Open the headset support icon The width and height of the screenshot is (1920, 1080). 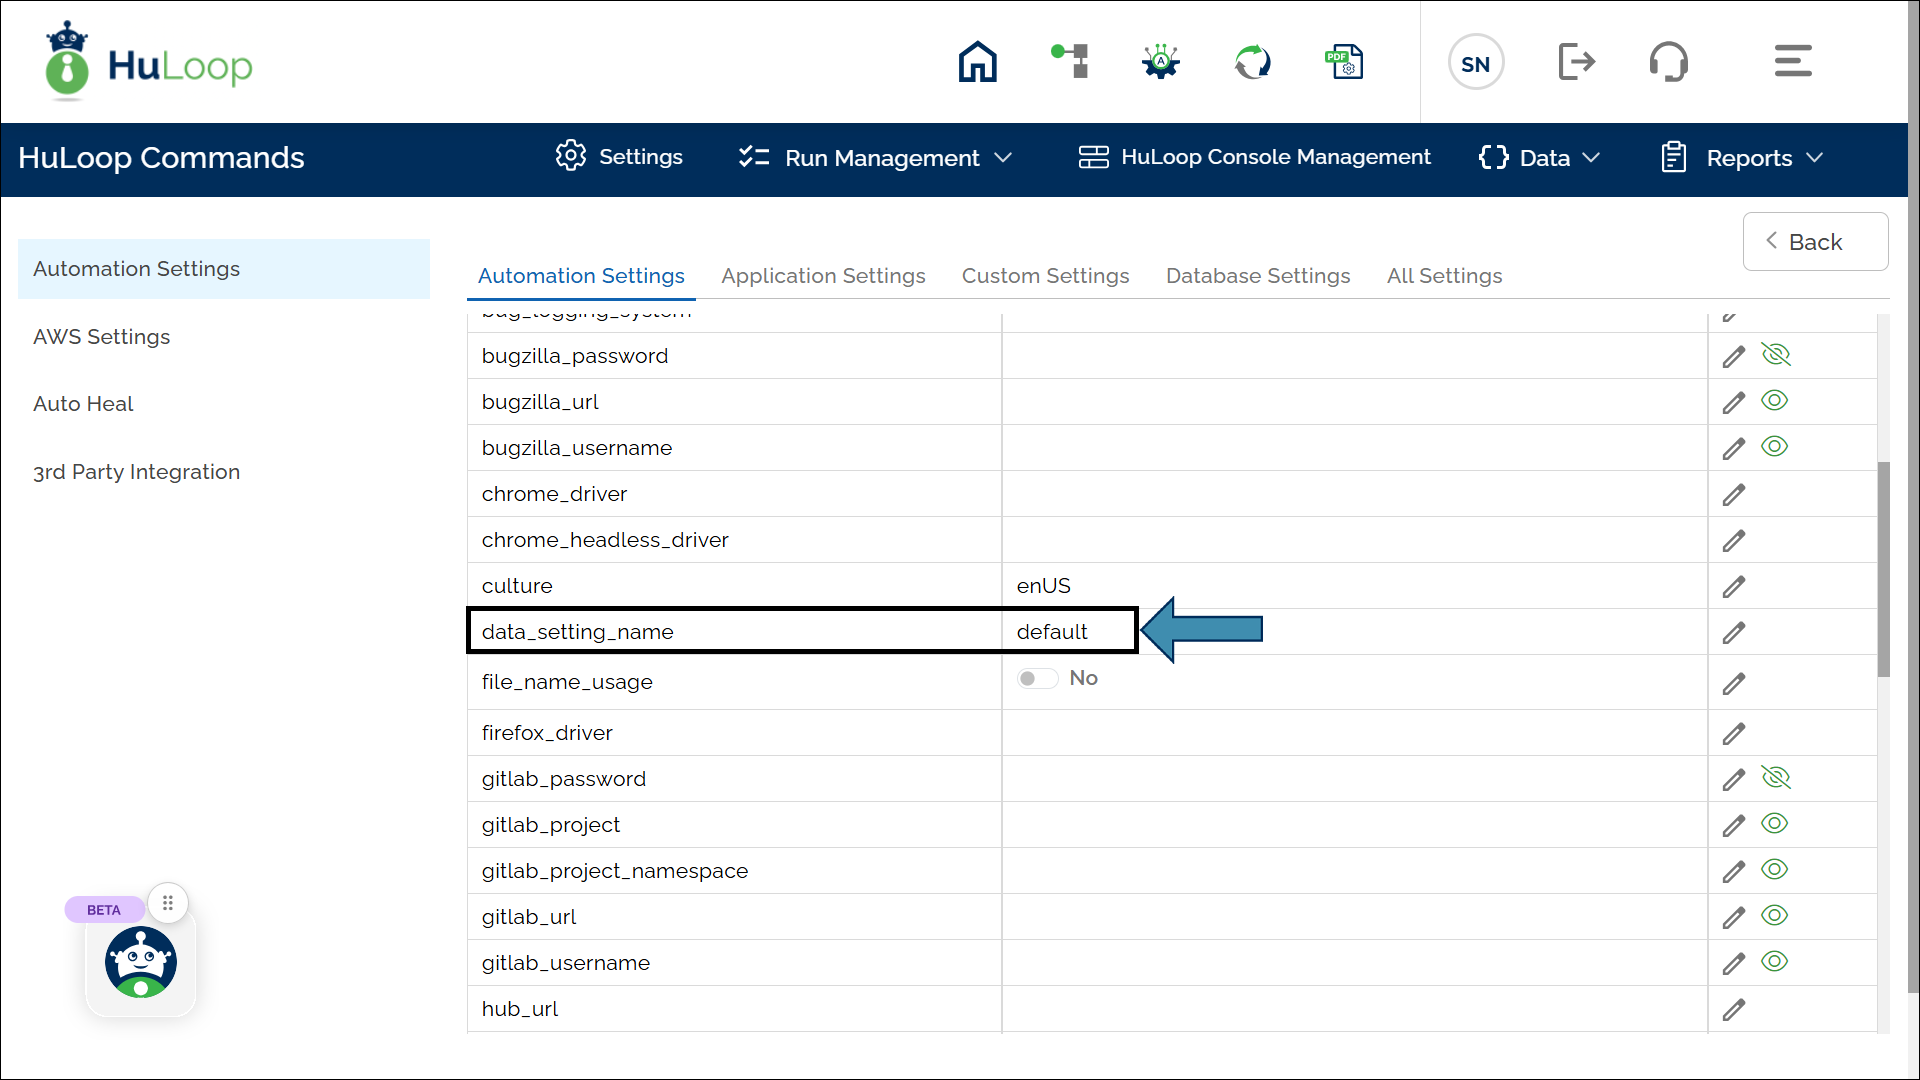1668,62
